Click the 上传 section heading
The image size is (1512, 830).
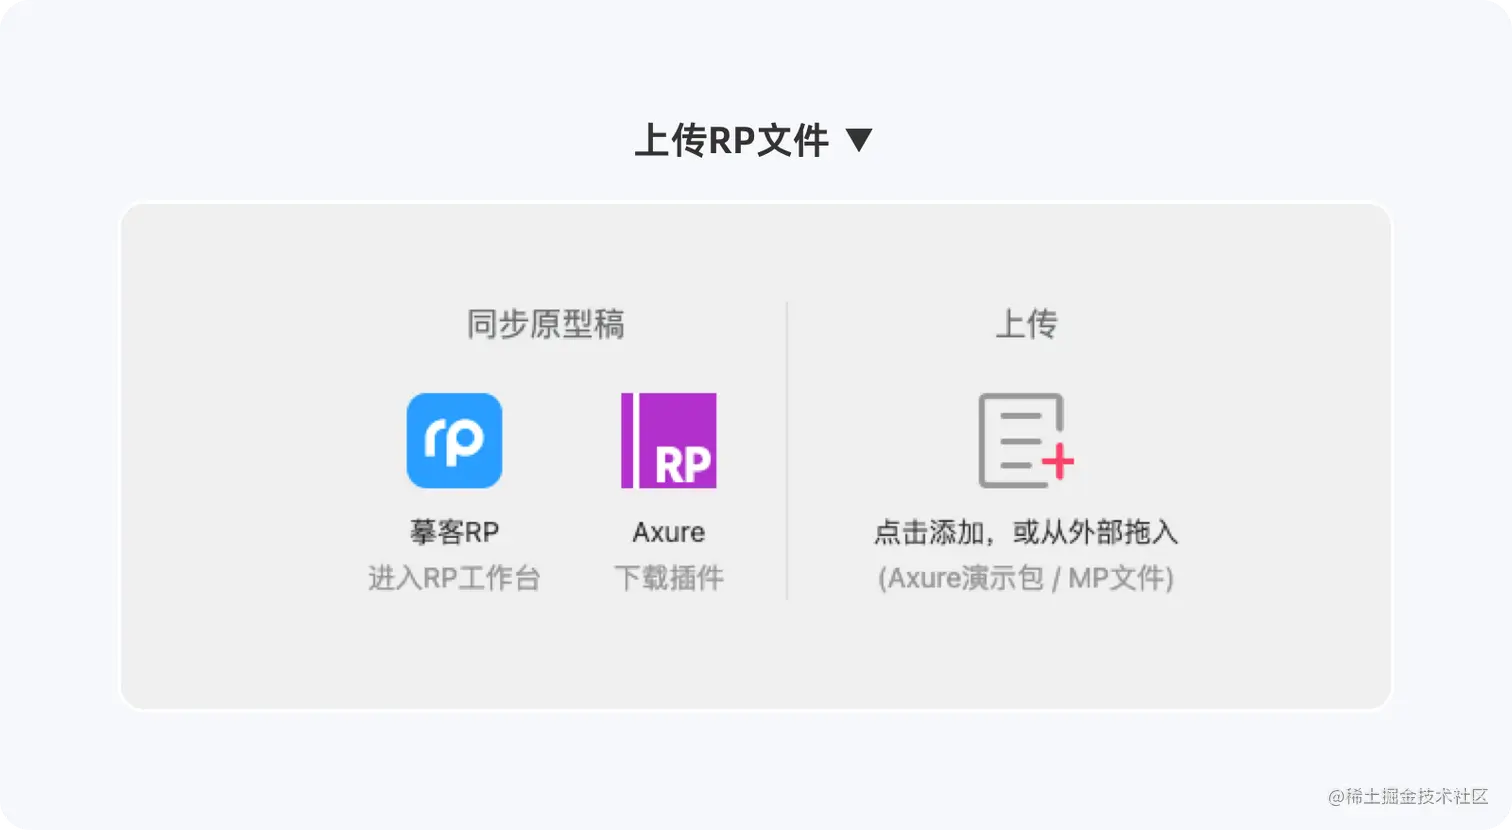pos(1026,324)
